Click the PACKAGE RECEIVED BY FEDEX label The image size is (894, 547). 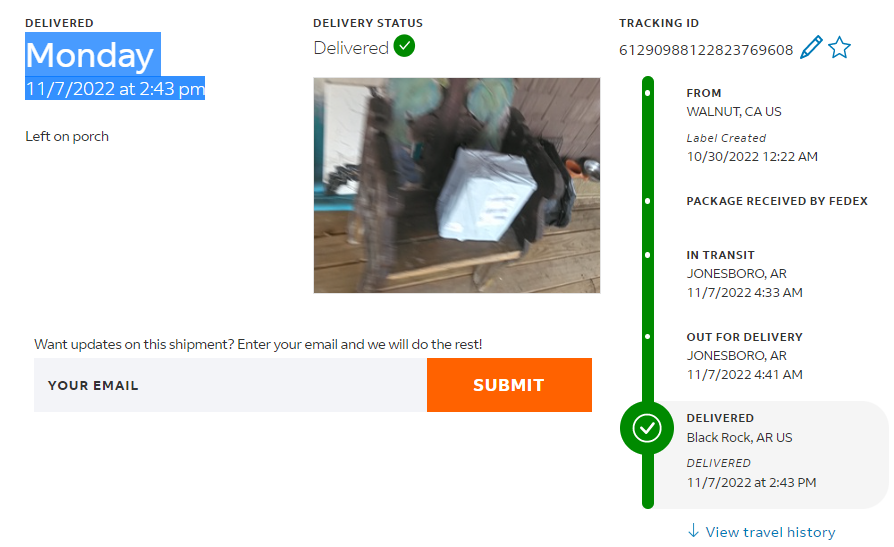click(x=777, y=201)
